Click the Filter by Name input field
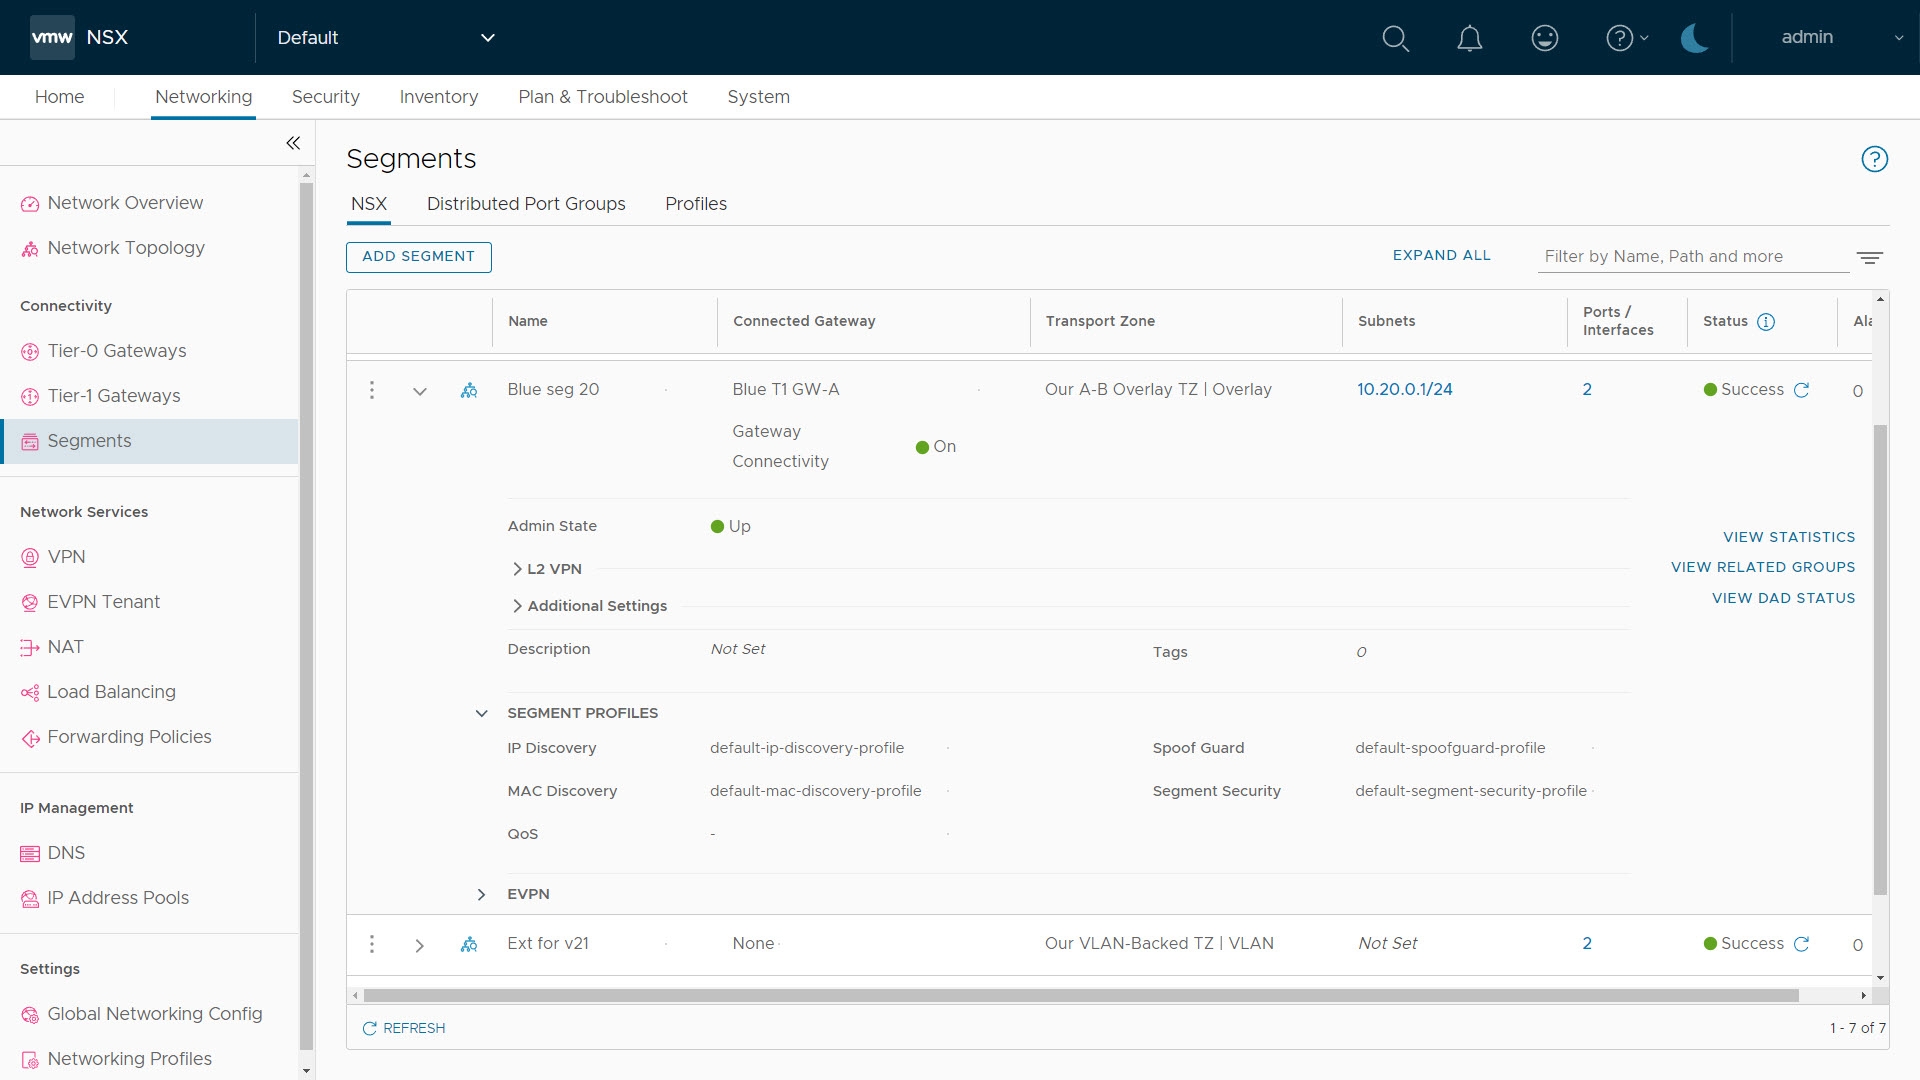This screenshot has height=1080, width=1920. pos(1692,257)
